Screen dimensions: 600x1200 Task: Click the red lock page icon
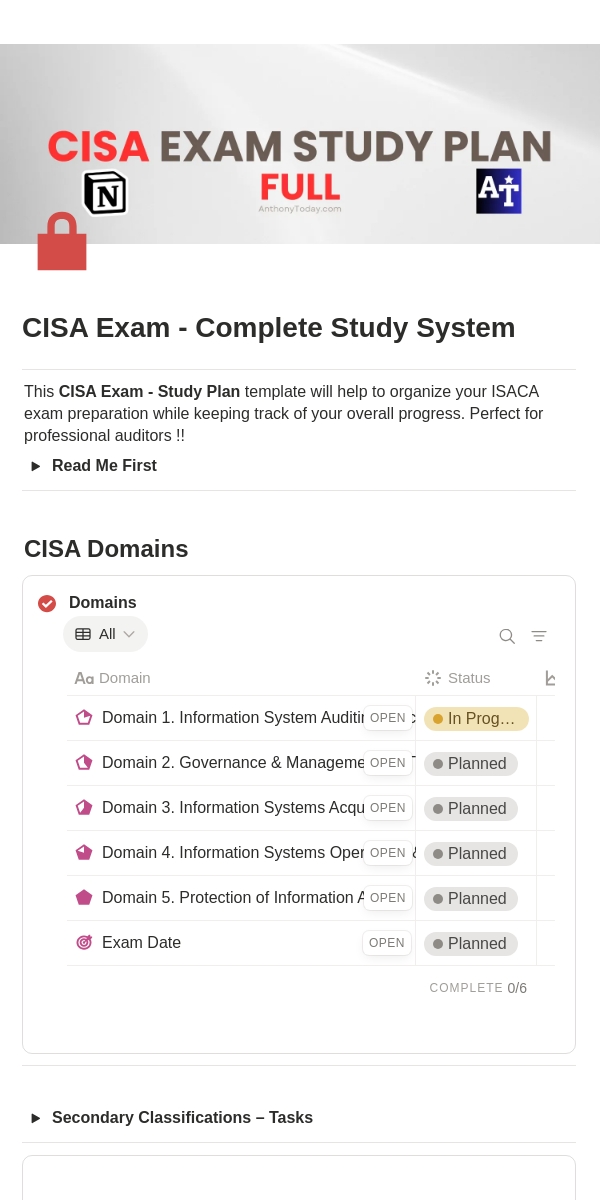pos(62,241)
